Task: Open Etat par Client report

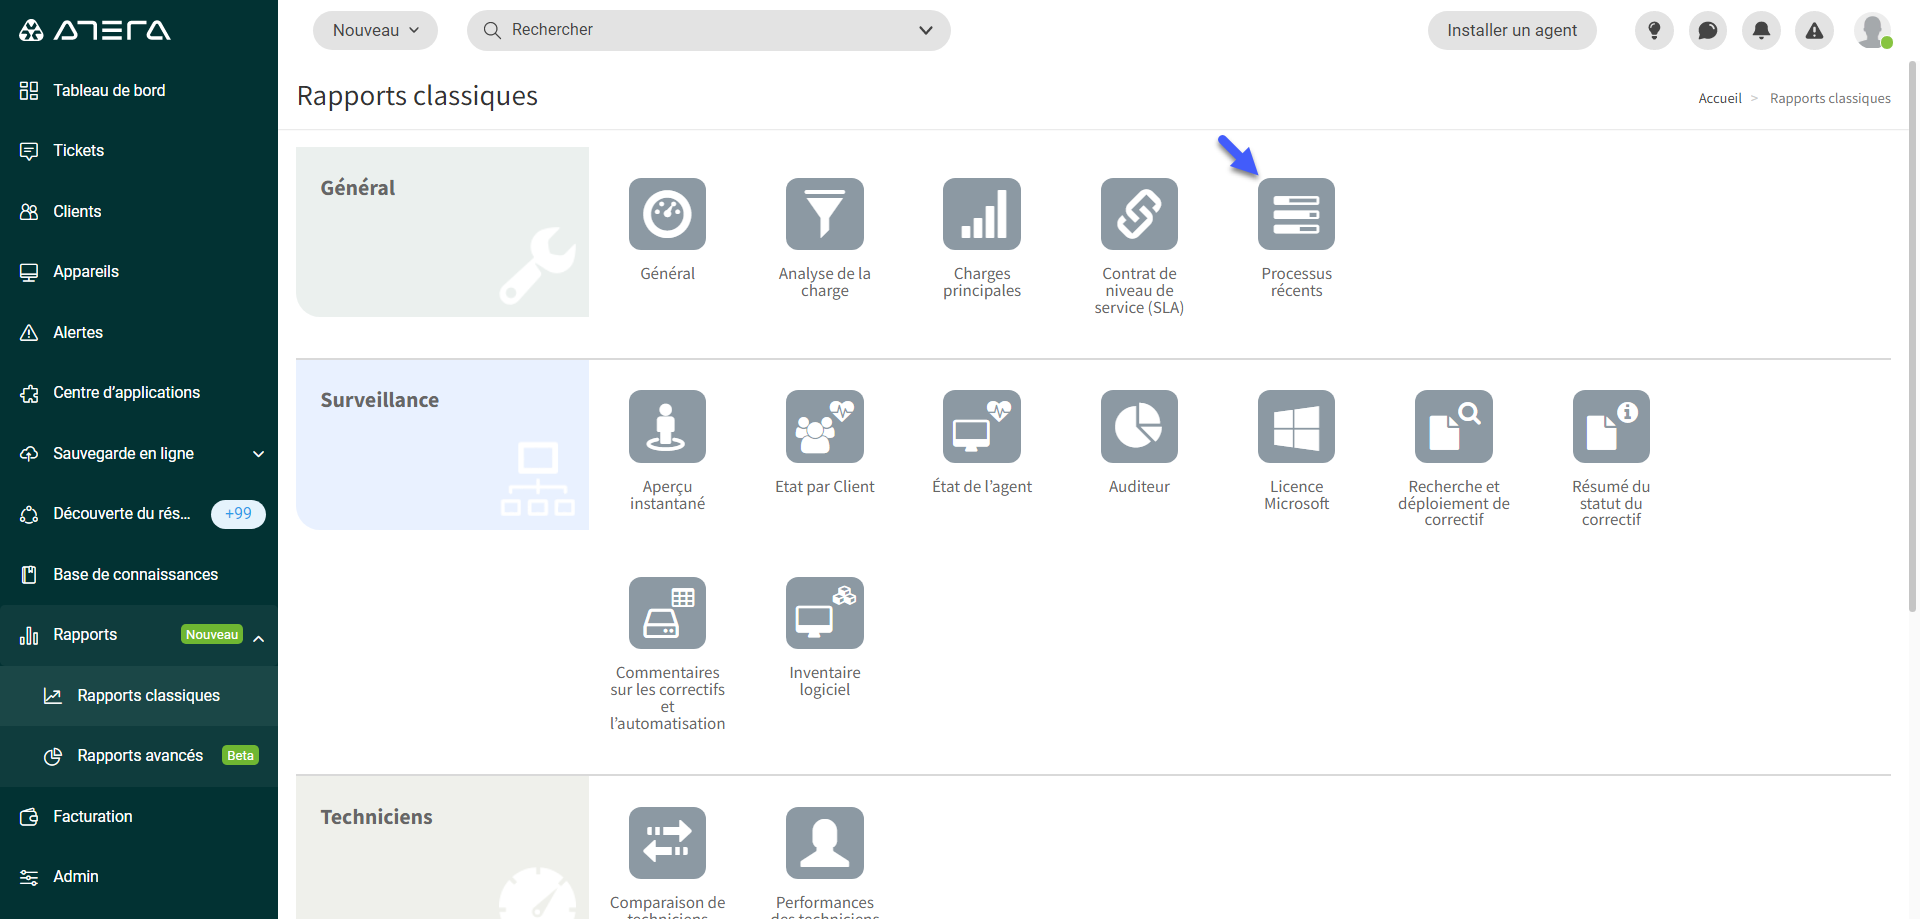Action: (824, 426)
